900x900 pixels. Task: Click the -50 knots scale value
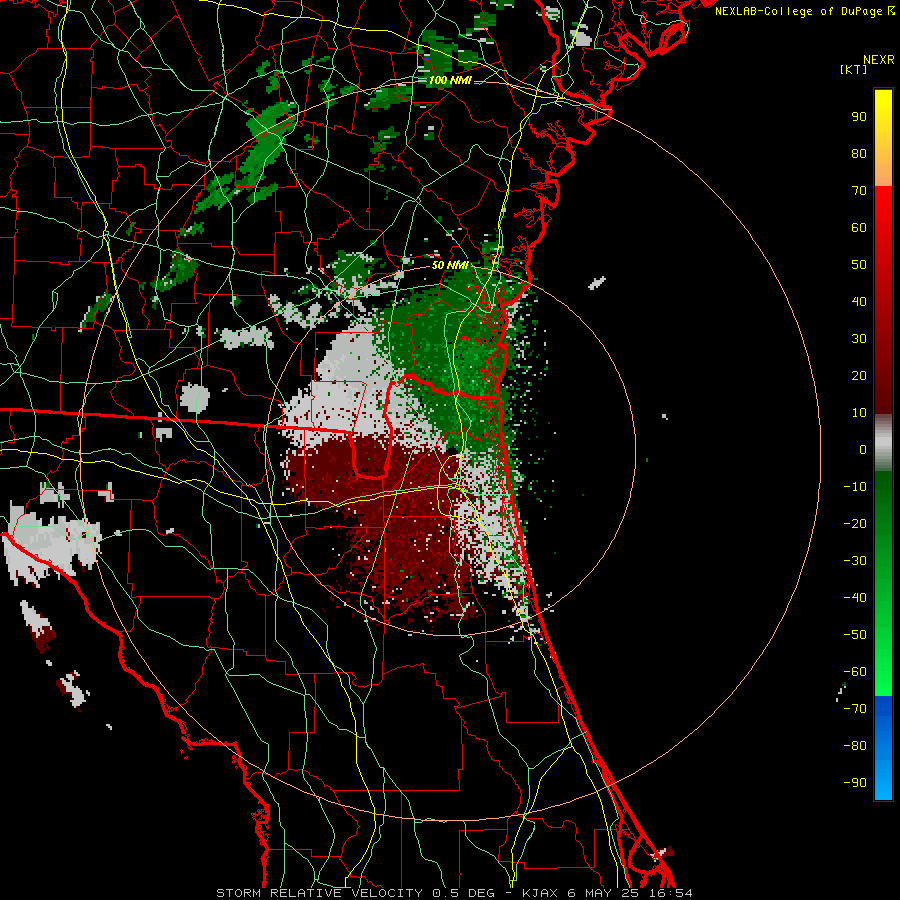(x=855, y=635)
